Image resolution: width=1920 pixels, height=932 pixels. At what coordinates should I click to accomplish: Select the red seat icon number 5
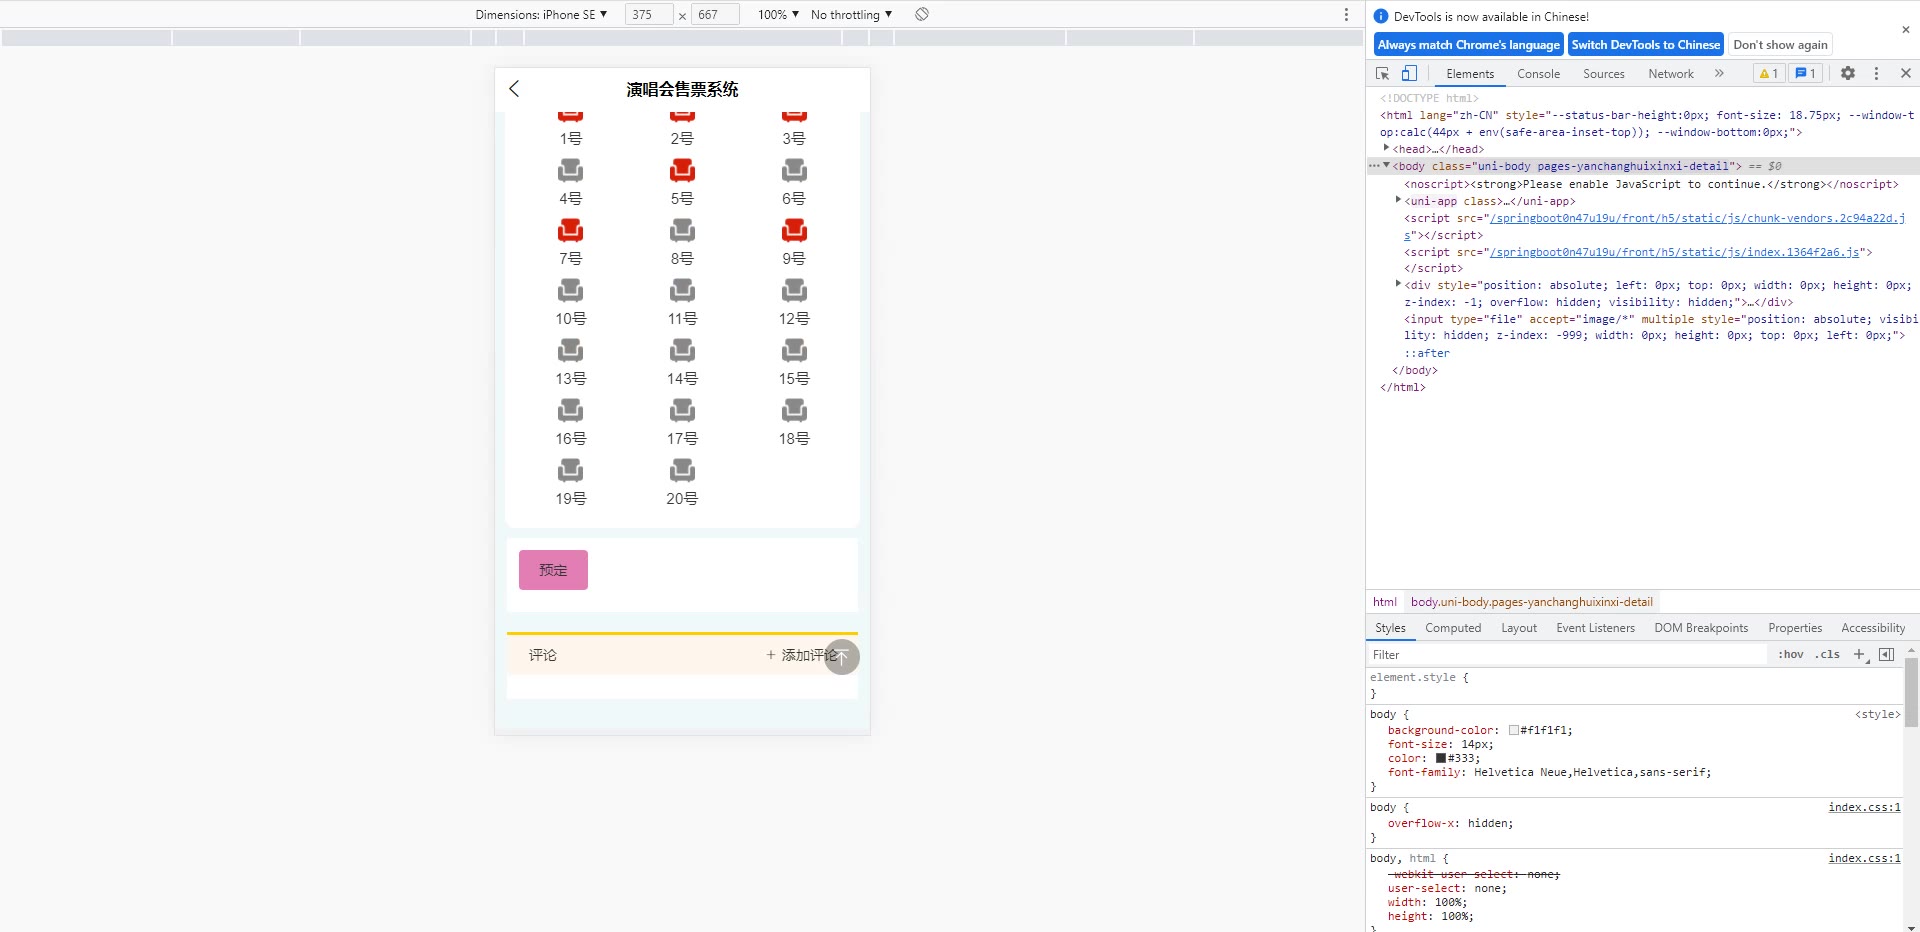(x=682, y=171)
